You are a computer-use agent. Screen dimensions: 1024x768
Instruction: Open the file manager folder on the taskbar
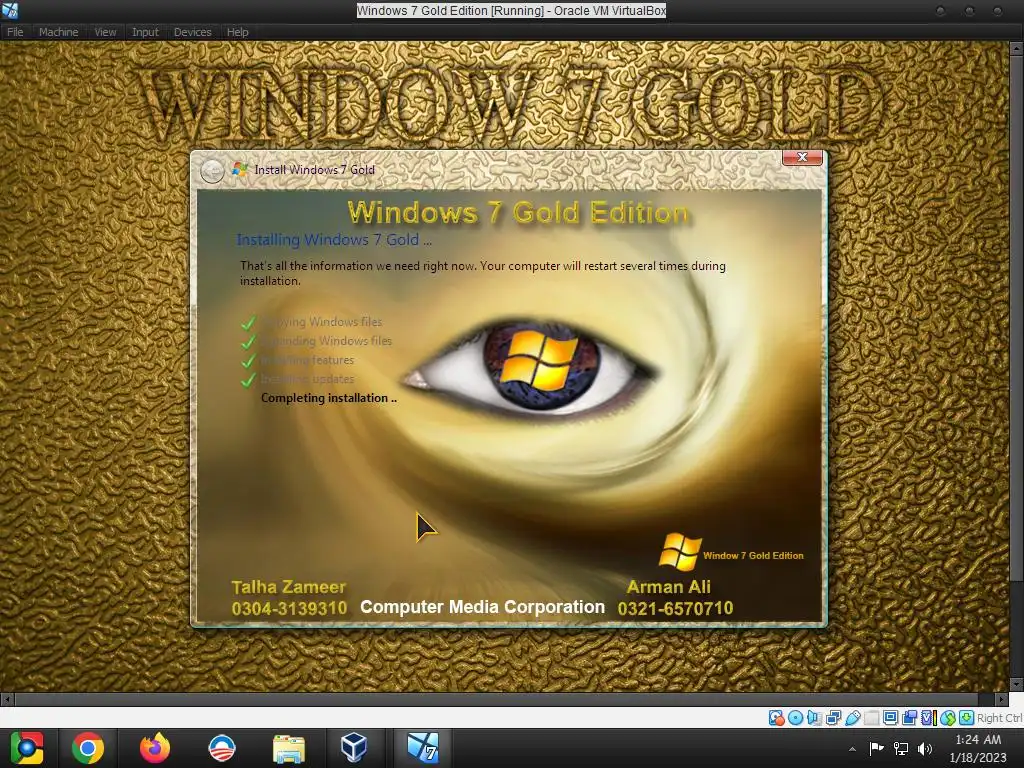[x=289, y=748]
